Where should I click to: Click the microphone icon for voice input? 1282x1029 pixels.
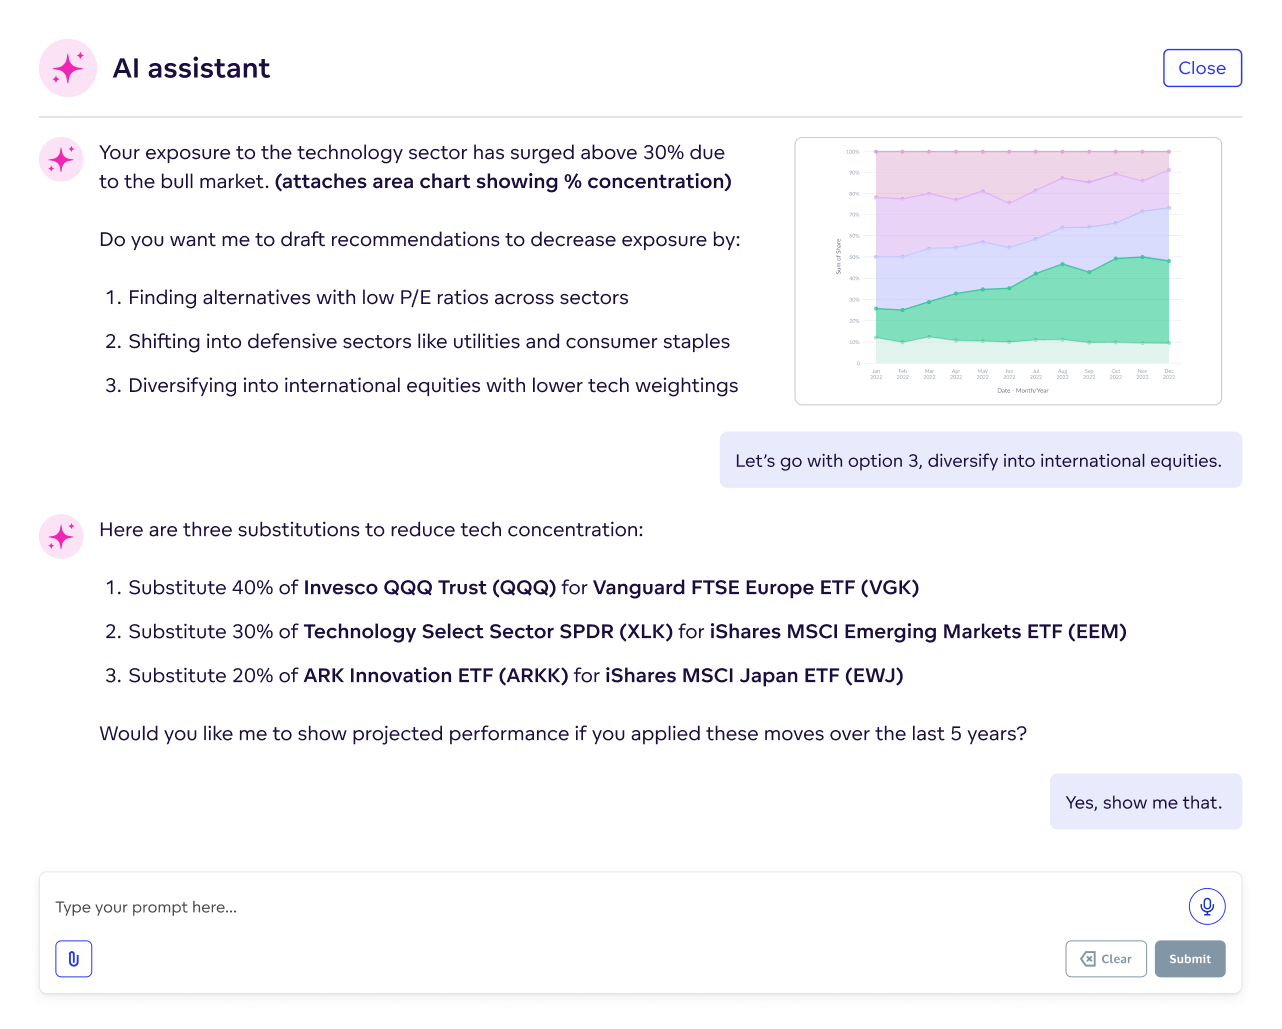[1207, 906]
